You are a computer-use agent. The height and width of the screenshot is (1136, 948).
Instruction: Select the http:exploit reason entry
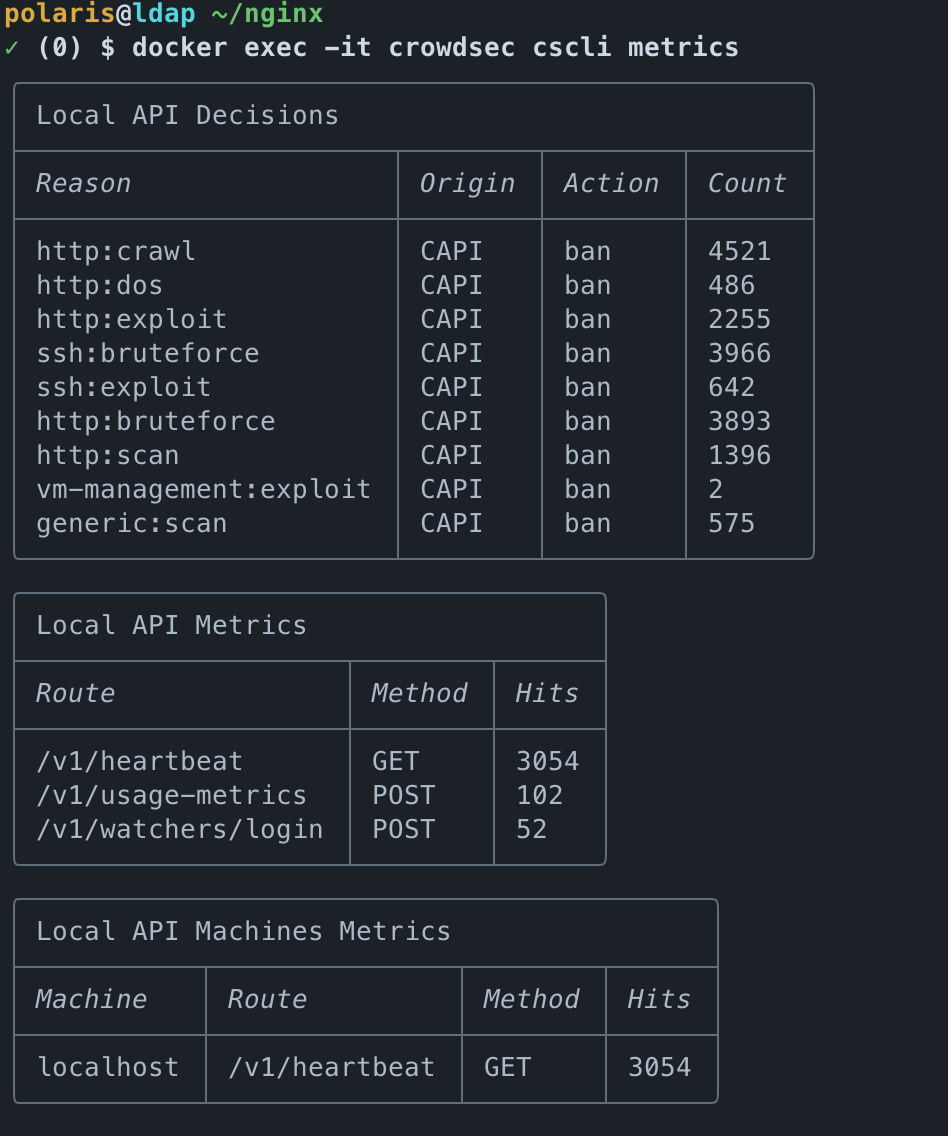131,320
